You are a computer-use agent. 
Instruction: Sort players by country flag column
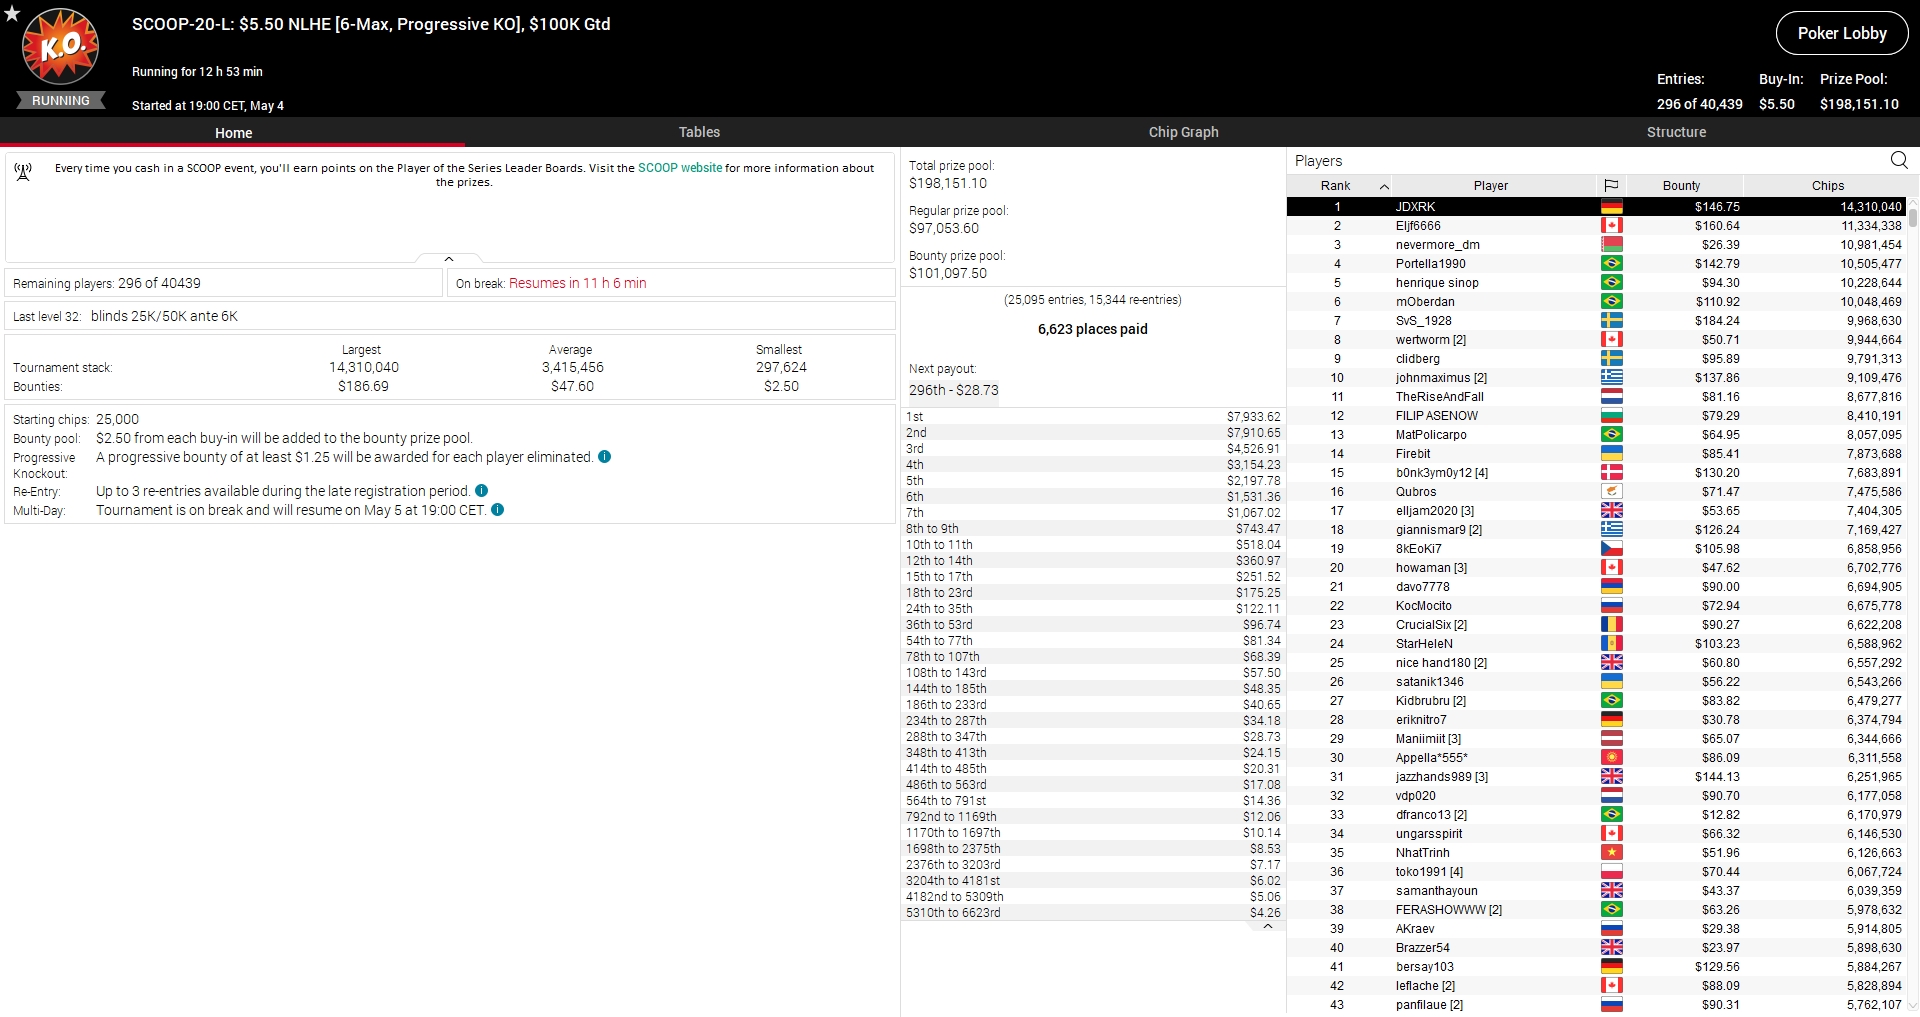[x=1611, y=186]
